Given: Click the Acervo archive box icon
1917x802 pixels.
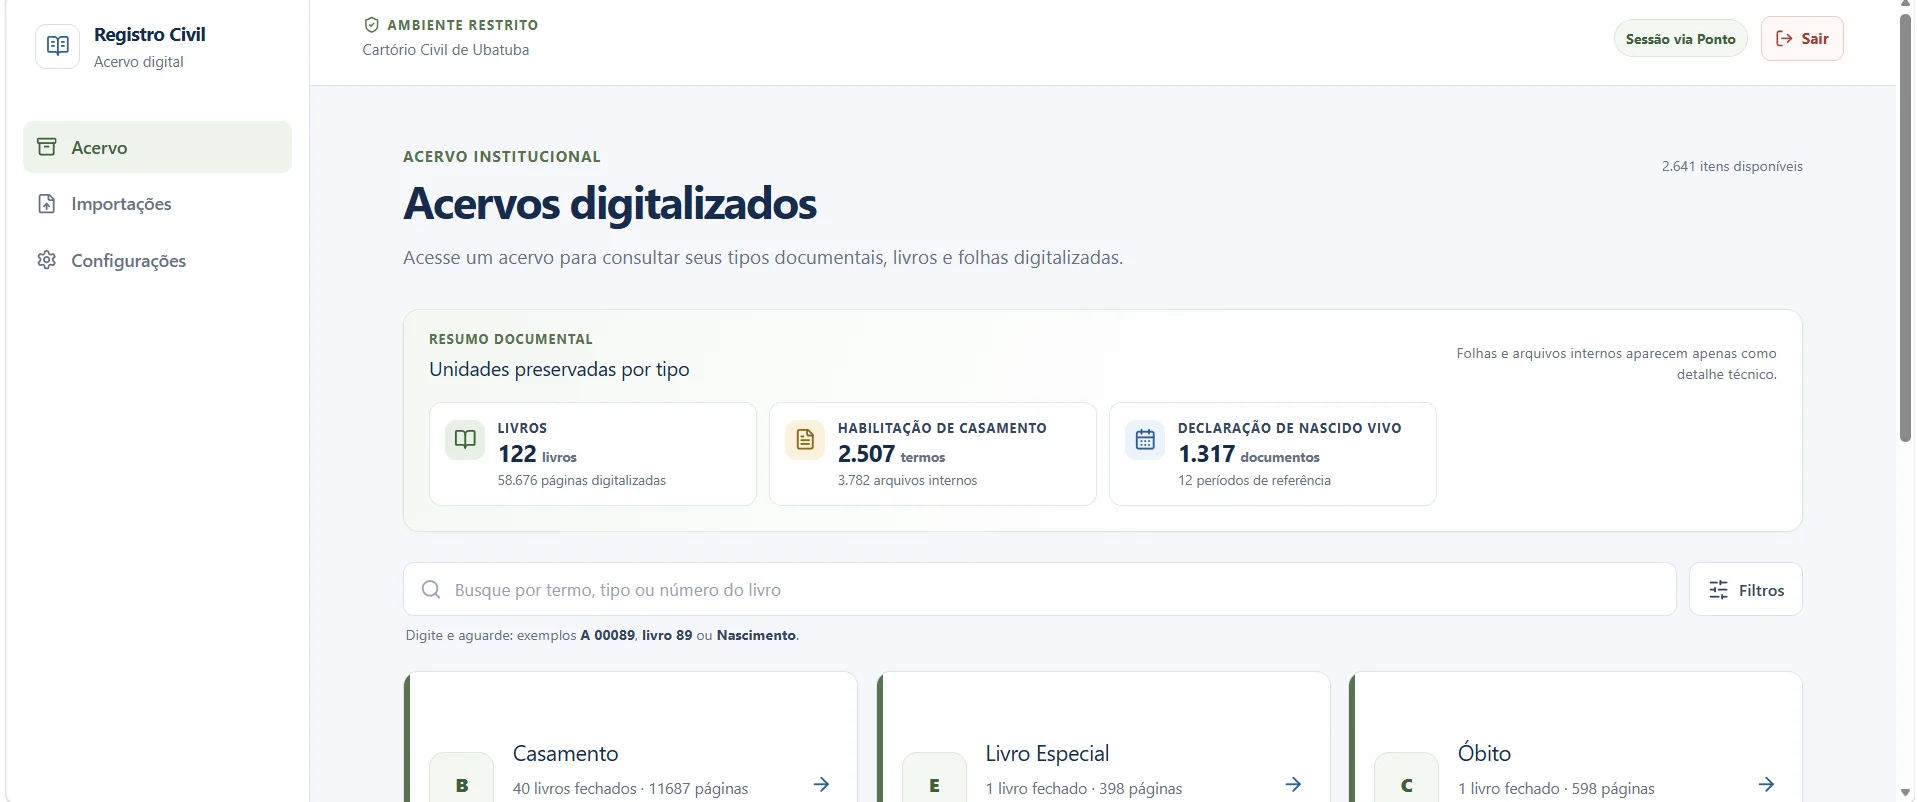Looking at the screenshot, I should pos(47,147).
